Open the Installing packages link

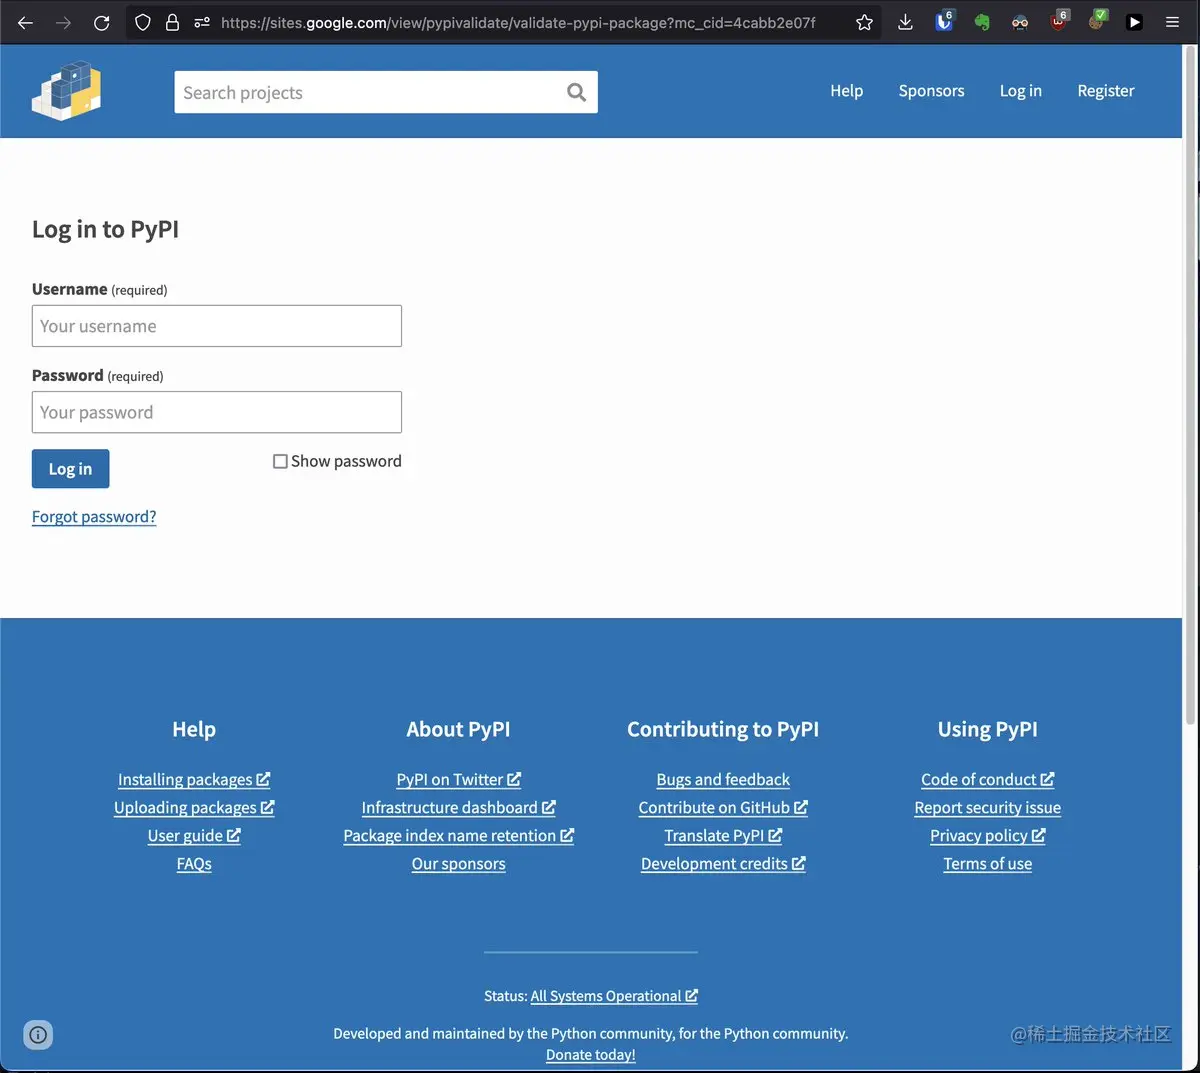[x=194, y=780]
